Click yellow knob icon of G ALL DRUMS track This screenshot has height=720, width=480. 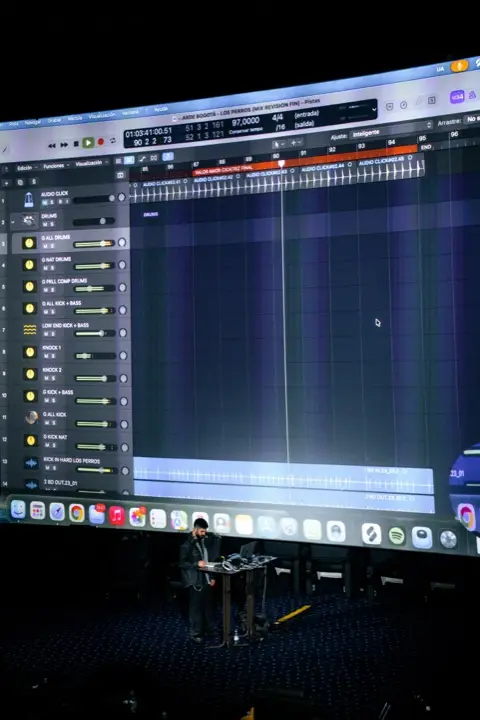[29, 243]
